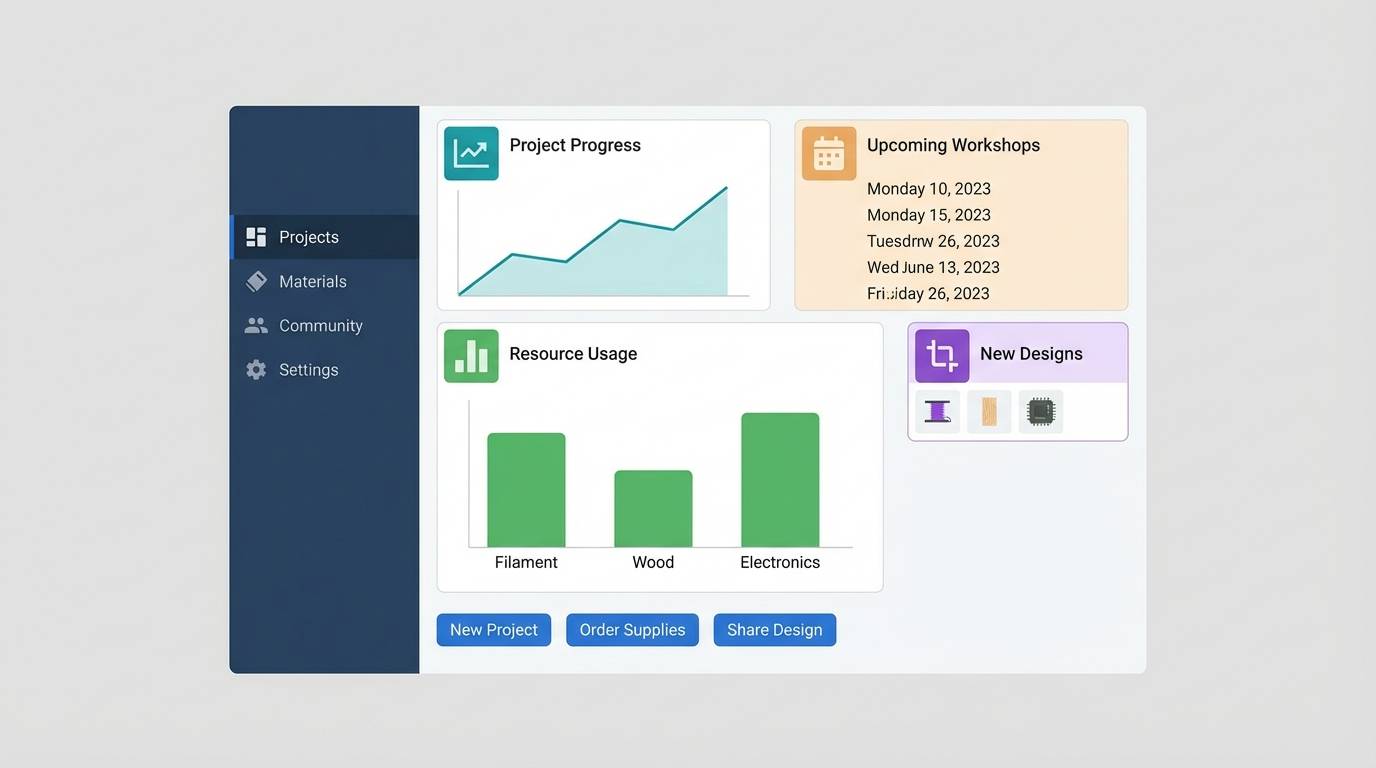This screenshot has width=1376, height=768.
Task: Open Settings via the gear icon
Action: (255, 369)
